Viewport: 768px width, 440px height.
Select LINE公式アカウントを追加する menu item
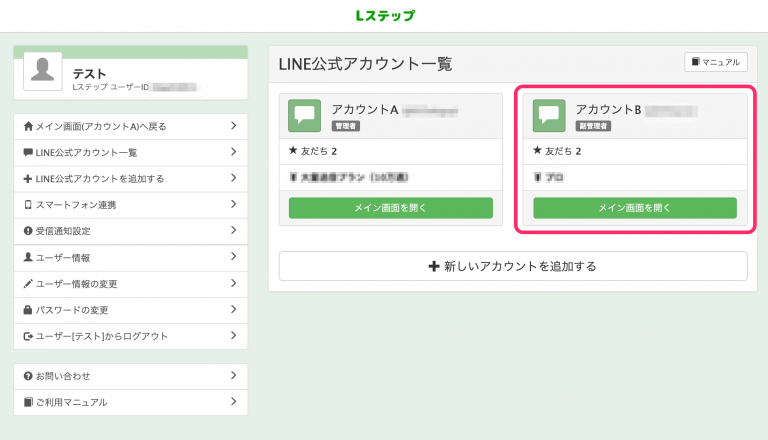pos(130,179)
